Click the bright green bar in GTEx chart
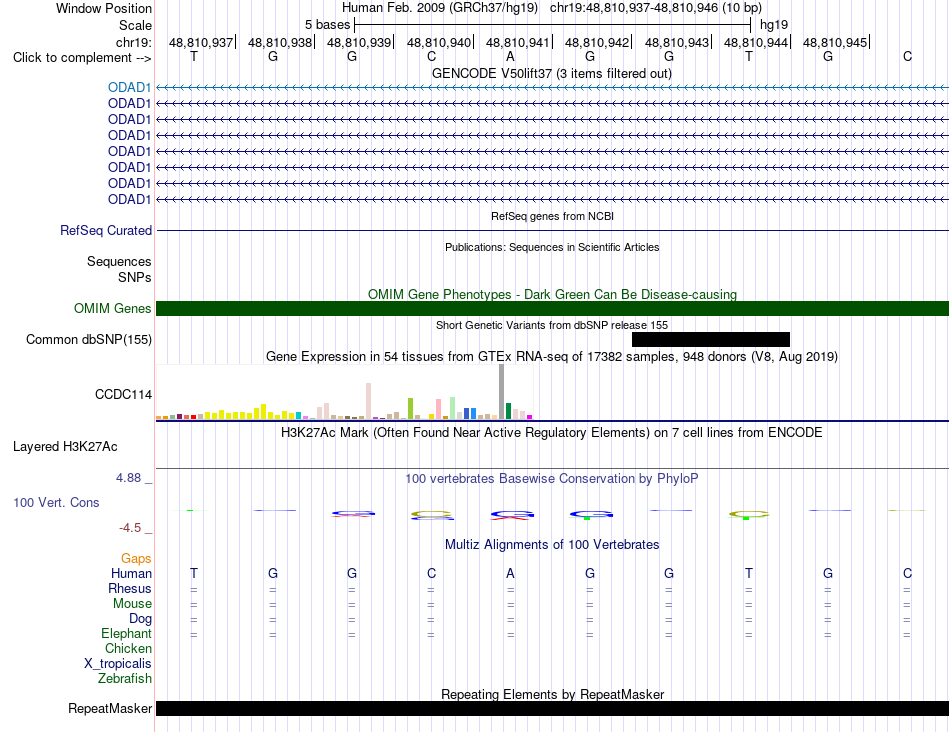This screenshot has height=732, width=950. point(410,408)
